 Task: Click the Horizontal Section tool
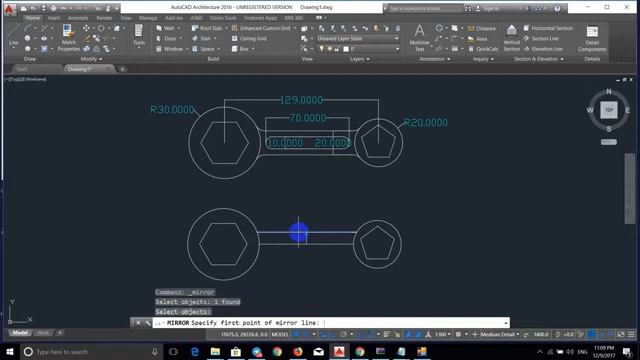tap(549, 28)
